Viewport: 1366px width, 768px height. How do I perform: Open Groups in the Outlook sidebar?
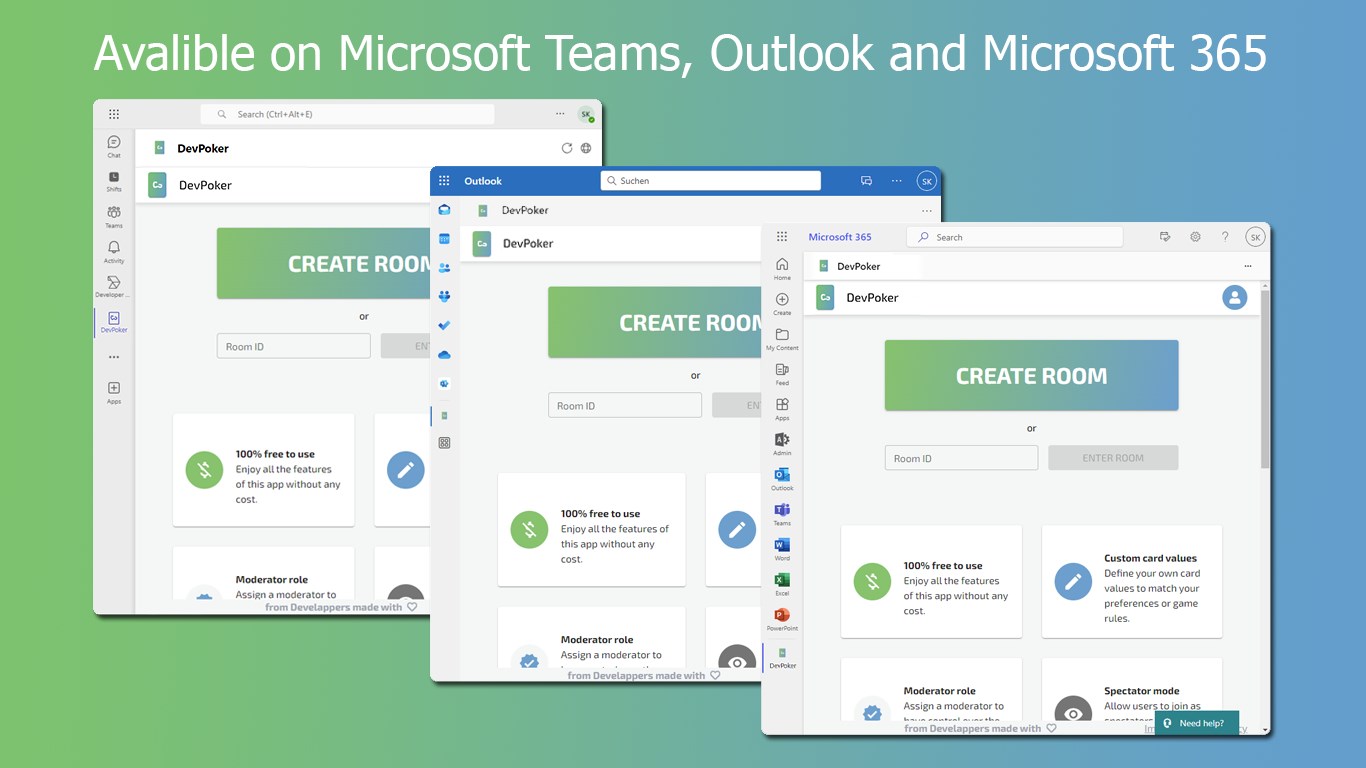pos(444,297)
